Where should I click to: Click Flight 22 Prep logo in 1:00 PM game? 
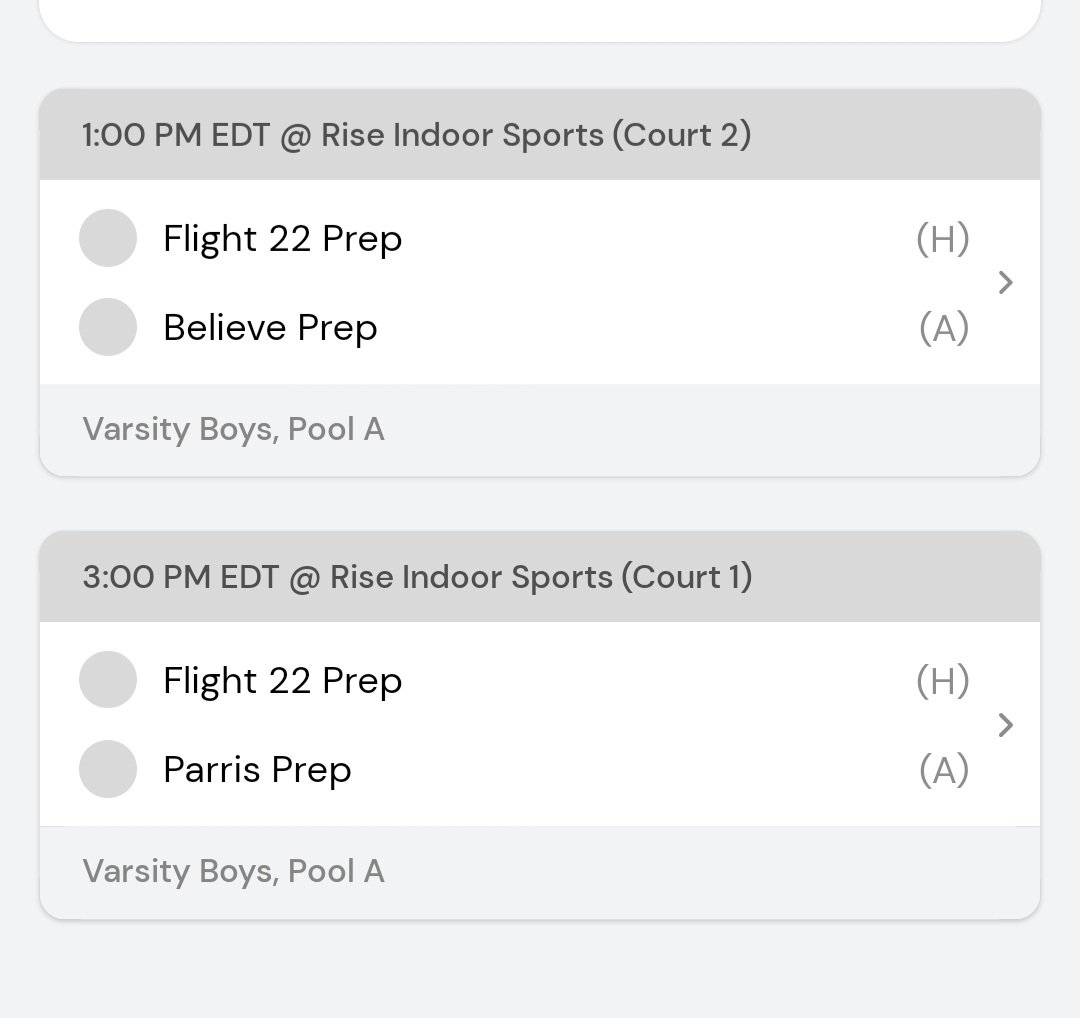pos(108,238)
